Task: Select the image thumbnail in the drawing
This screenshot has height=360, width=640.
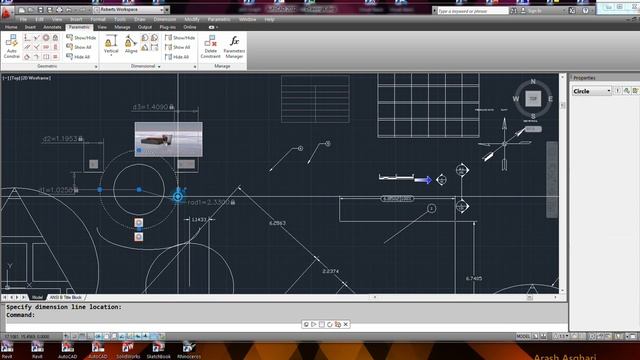Action: (x=169, y=139)
